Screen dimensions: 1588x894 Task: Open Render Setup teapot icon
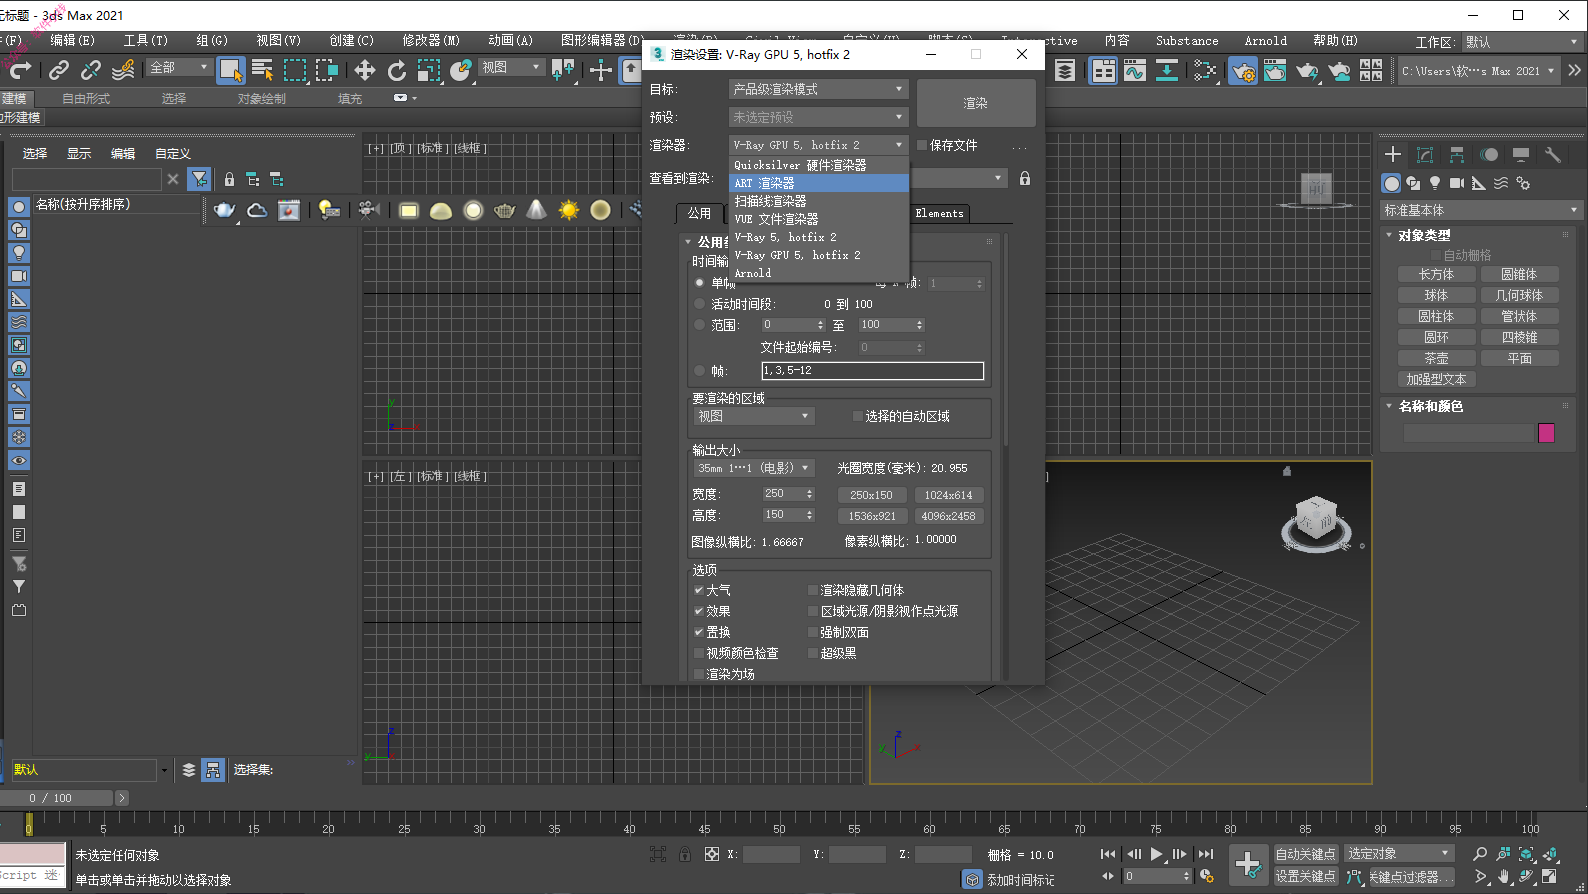click(1243, 70)
